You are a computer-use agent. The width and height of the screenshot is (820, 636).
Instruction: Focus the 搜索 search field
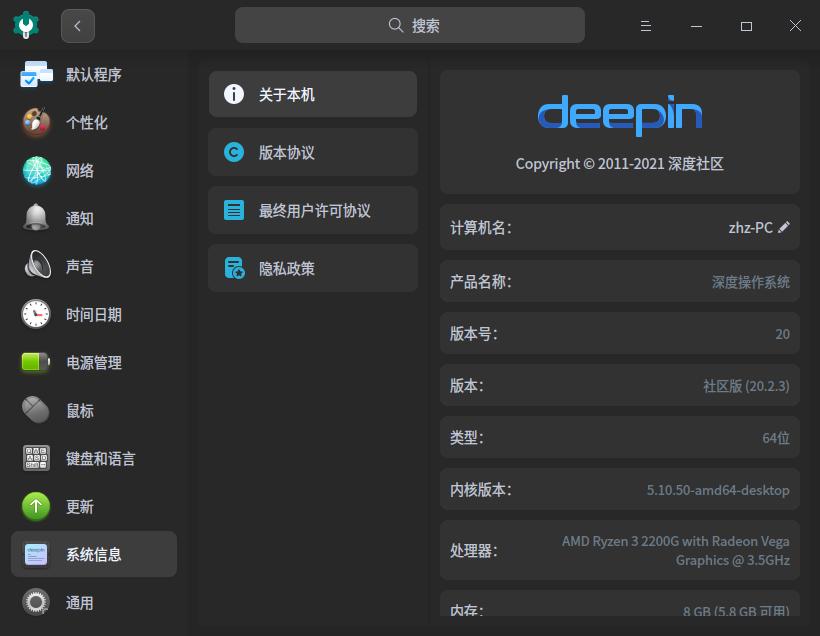click(x=409, y=25)
